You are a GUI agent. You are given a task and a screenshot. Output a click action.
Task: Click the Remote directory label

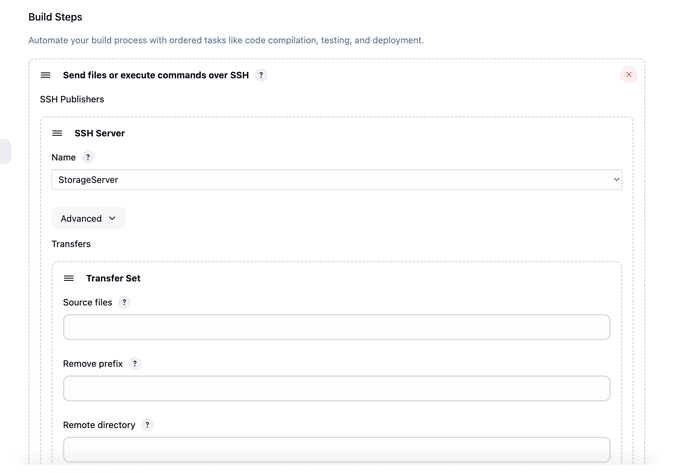99,425
